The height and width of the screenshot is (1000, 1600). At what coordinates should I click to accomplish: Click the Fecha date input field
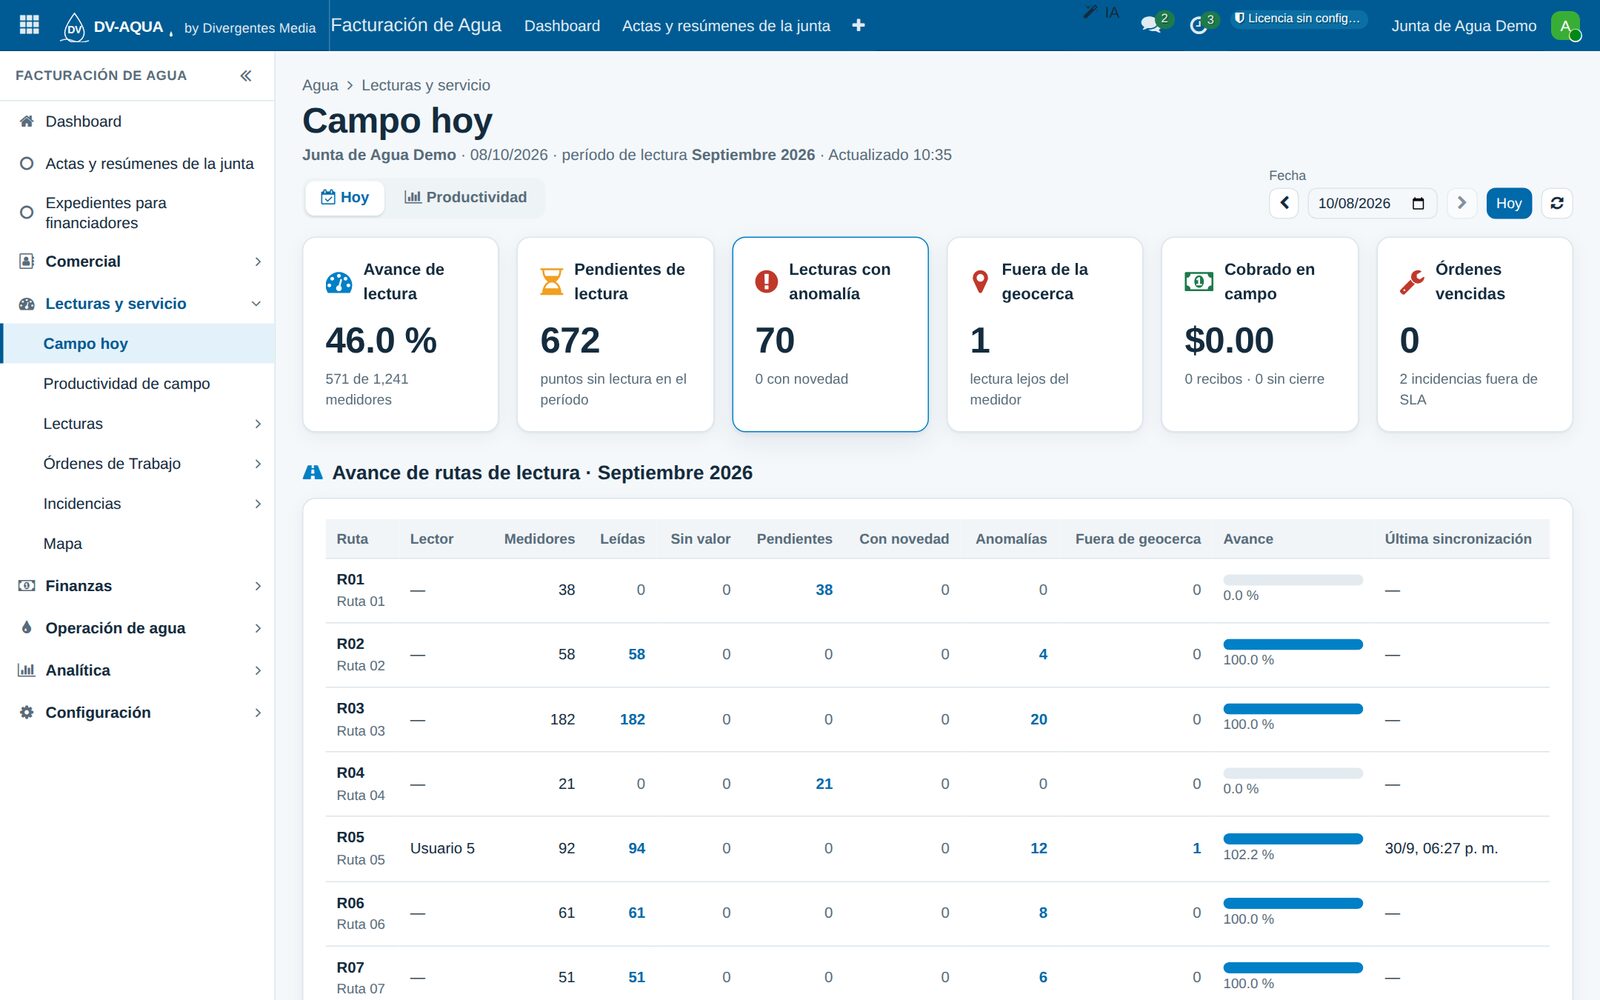point(1372,203)
